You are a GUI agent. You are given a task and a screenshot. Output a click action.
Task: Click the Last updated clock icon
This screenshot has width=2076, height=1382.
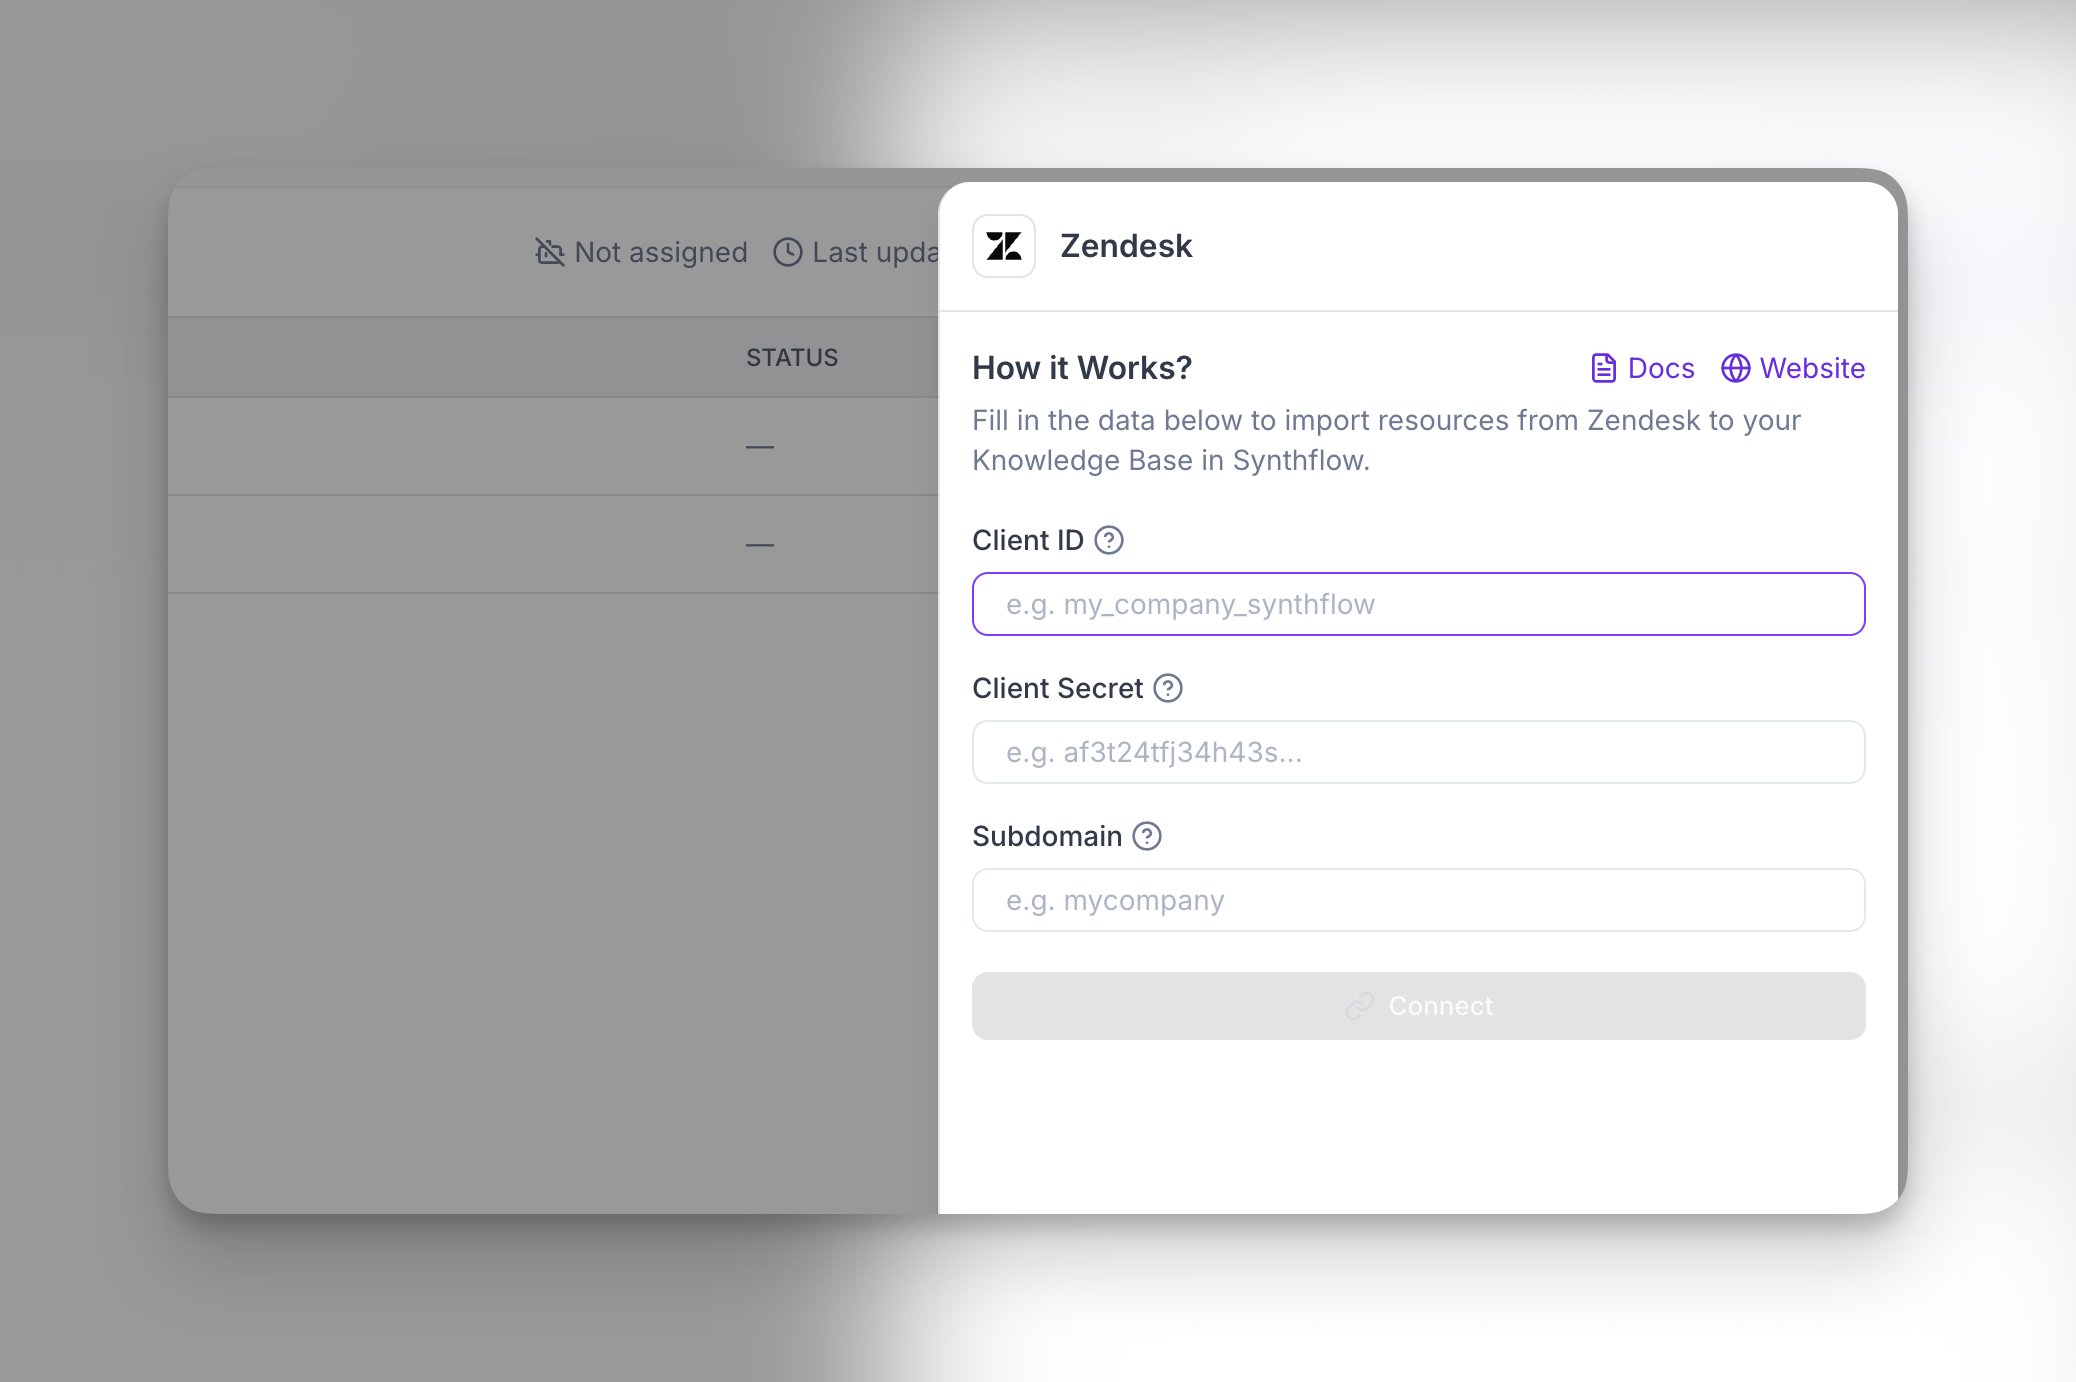(788, 252)
